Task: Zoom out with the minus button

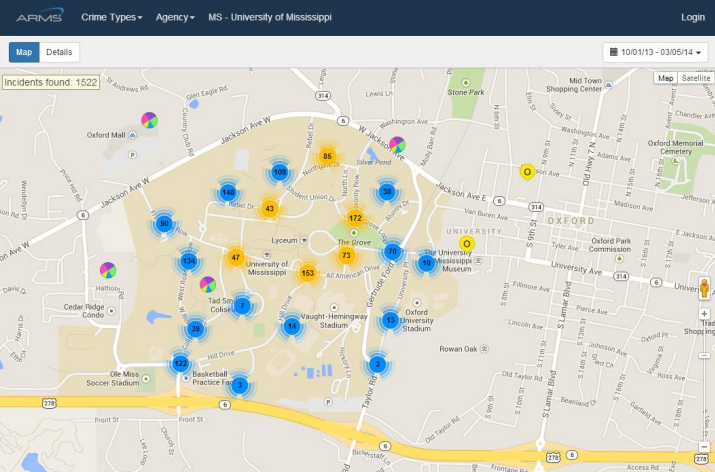Action: click(x=704, y=447)
